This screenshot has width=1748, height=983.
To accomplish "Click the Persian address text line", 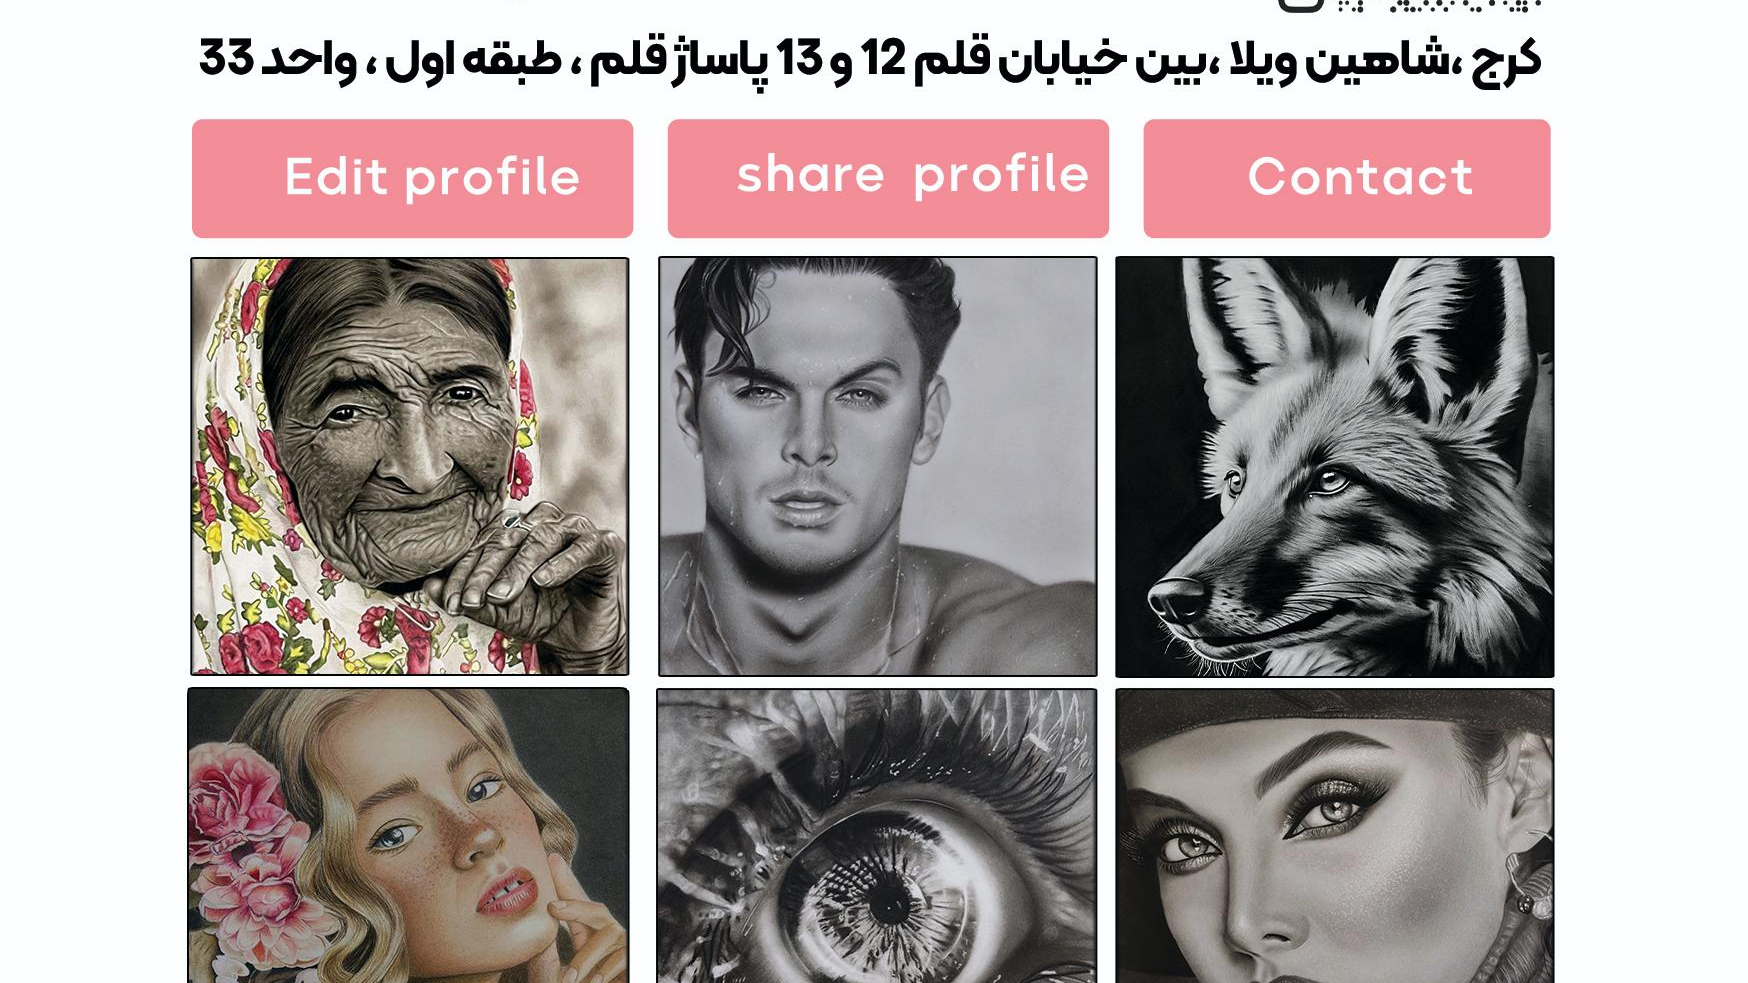I will point(870,59).
